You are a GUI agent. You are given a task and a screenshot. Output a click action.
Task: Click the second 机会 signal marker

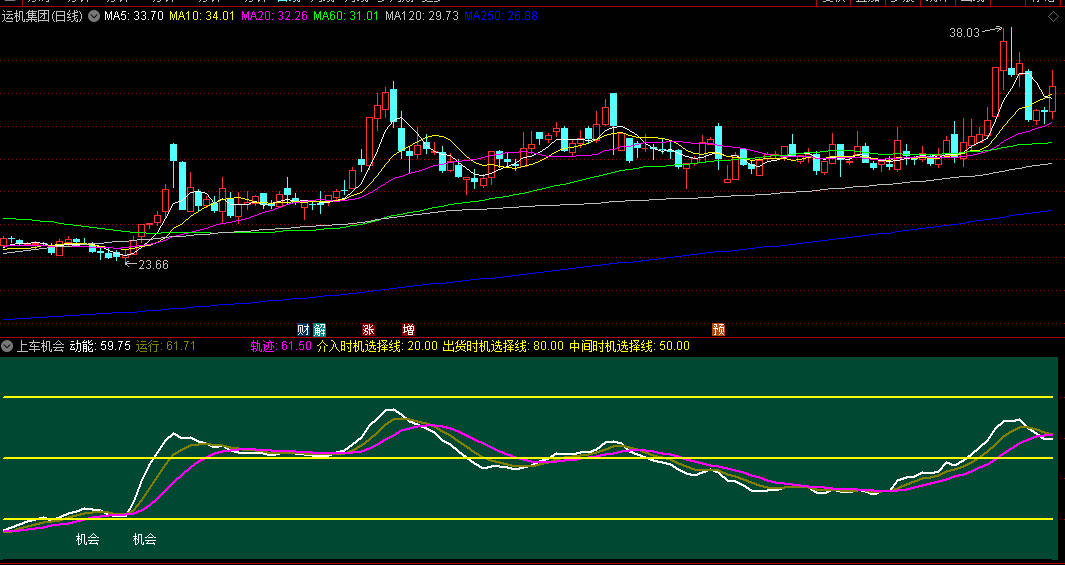point(144,539)
